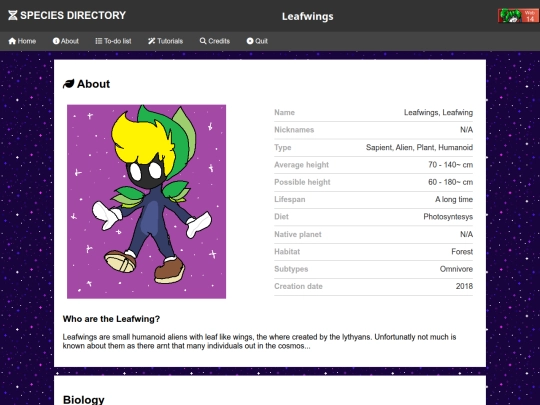Open the Tutorials menu item
540x405 pixels.
tap(165, 41)
